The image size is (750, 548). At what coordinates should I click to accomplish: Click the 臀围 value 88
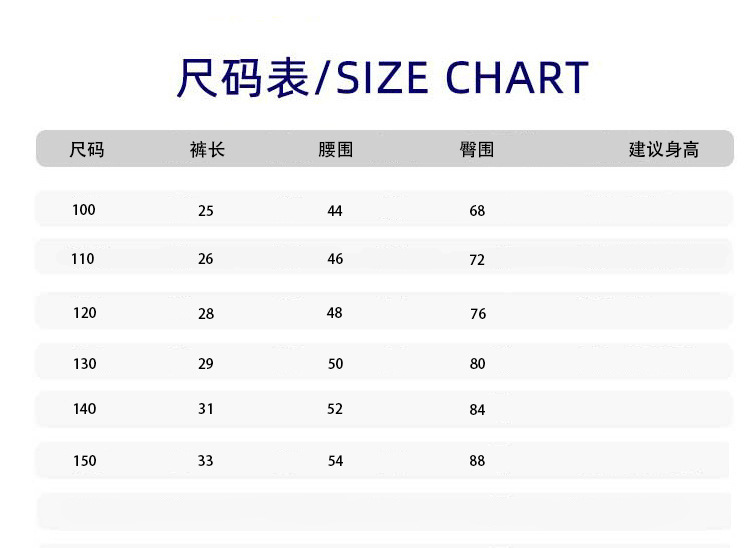coord(477,461)
